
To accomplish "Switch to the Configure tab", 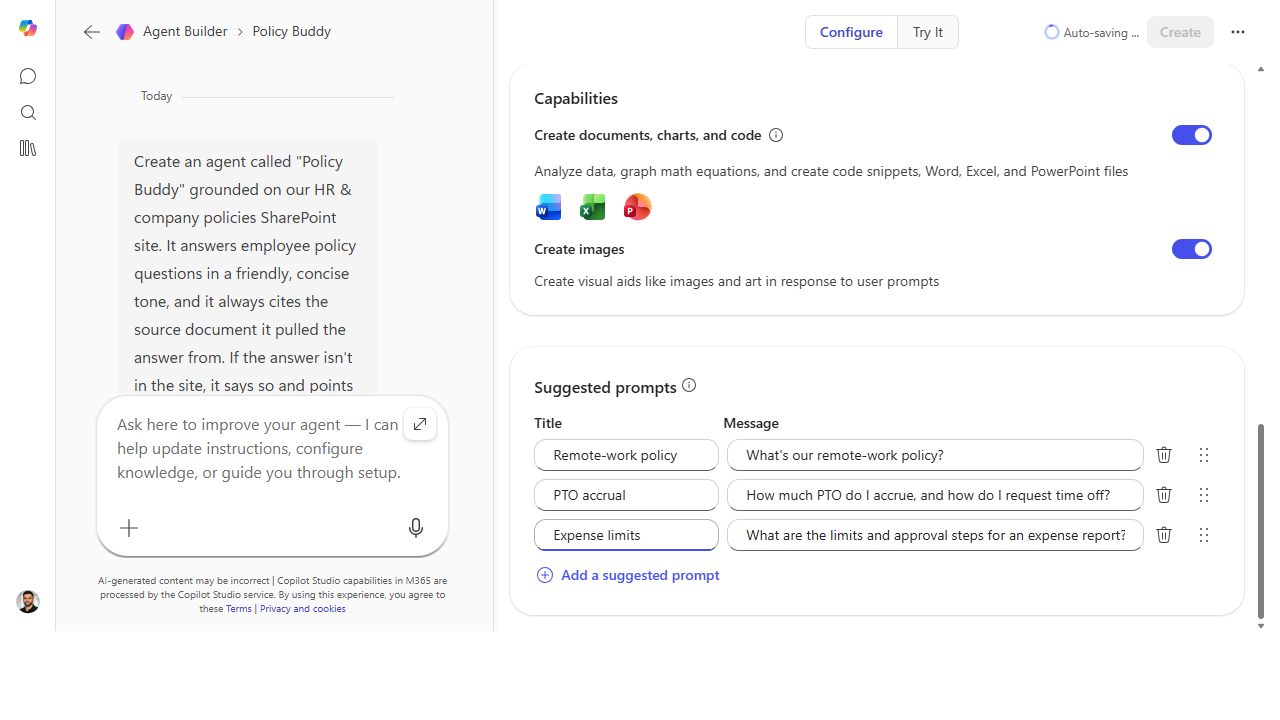I will pyautogui.click(x=851, y=32).
